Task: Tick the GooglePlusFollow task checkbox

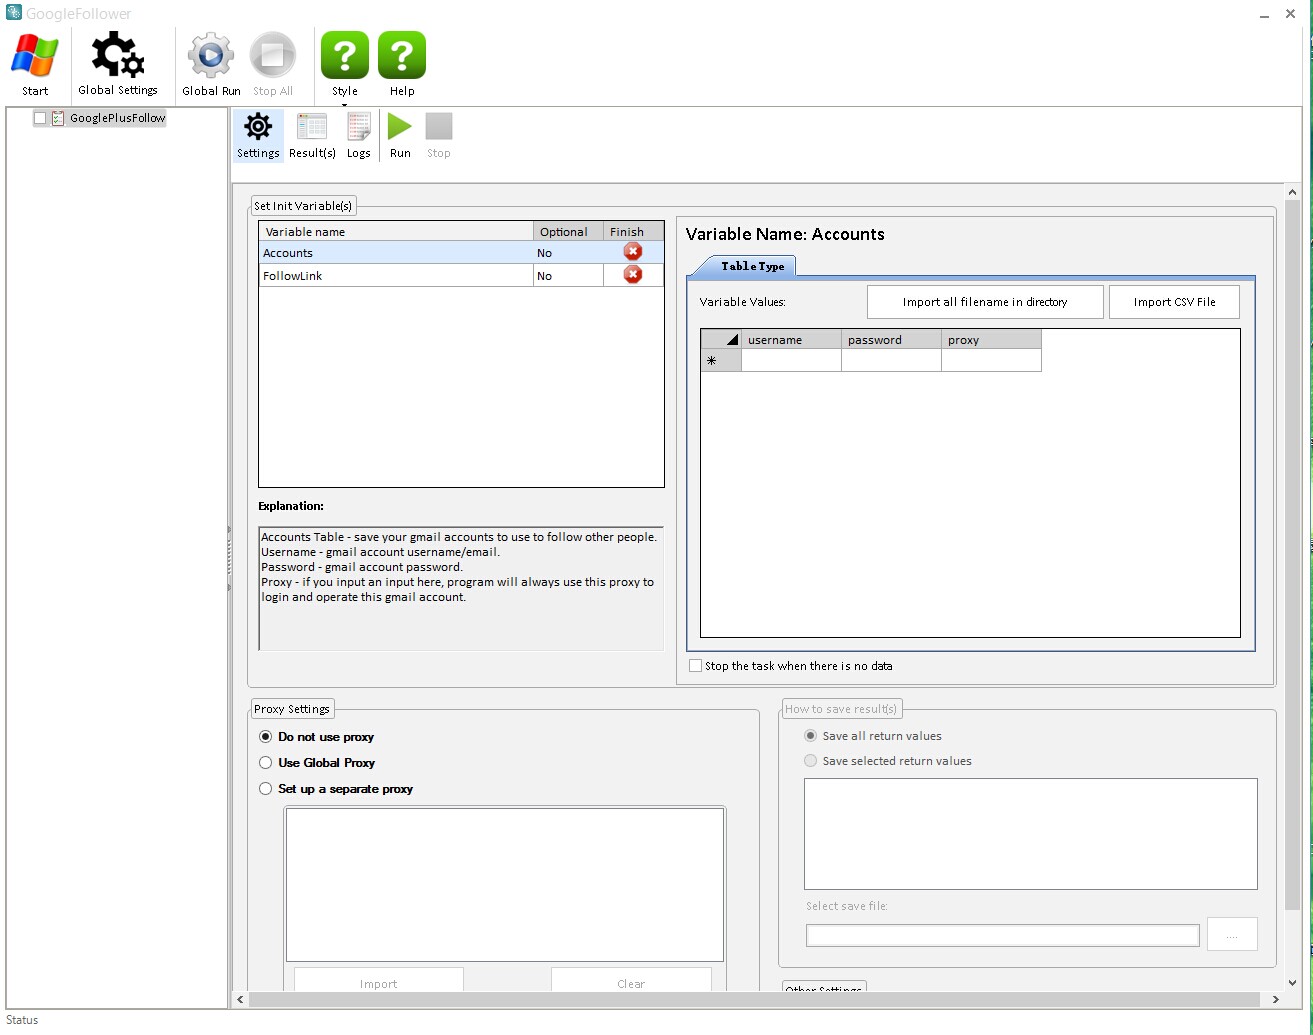Action: pos(40,118)
